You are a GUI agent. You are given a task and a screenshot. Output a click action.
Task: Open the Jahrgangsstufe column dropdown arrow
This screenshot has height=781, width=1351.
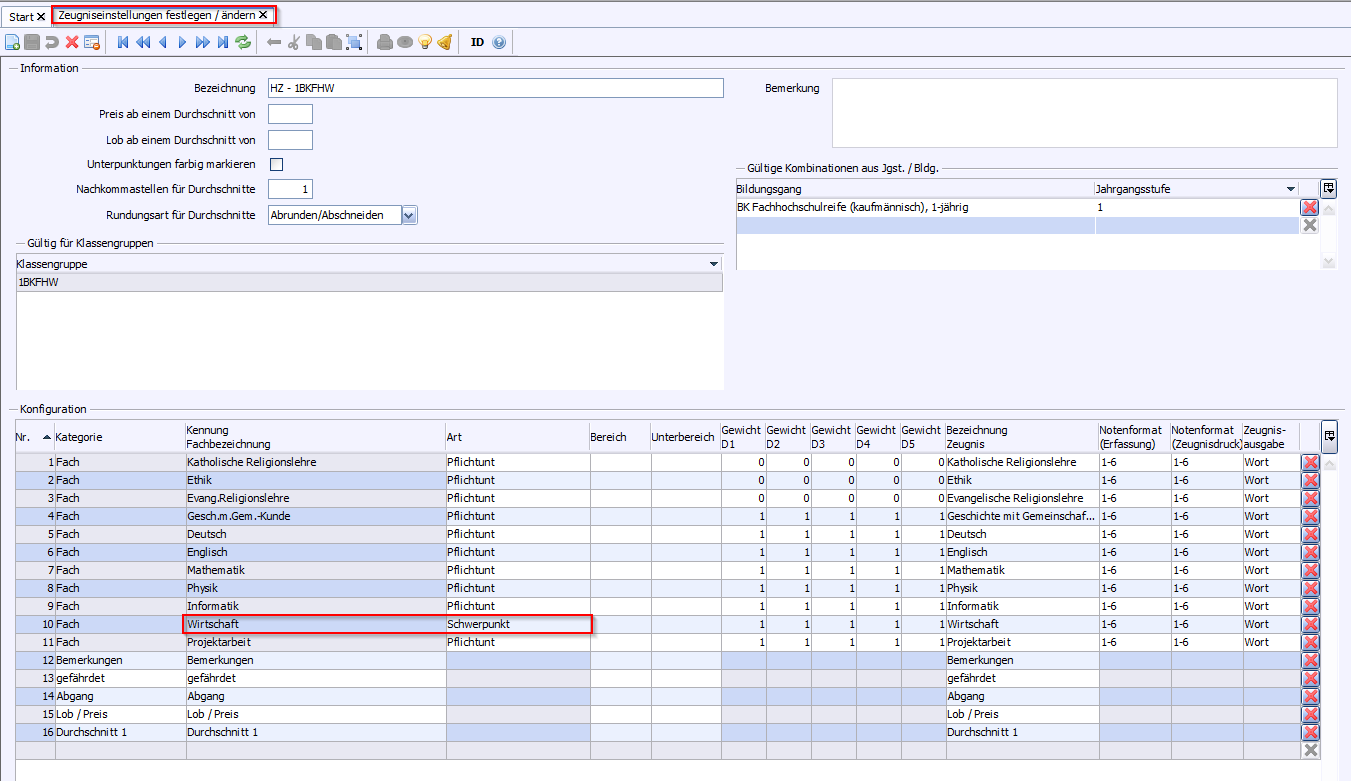pyautogui.click(x=1290, y=188)
